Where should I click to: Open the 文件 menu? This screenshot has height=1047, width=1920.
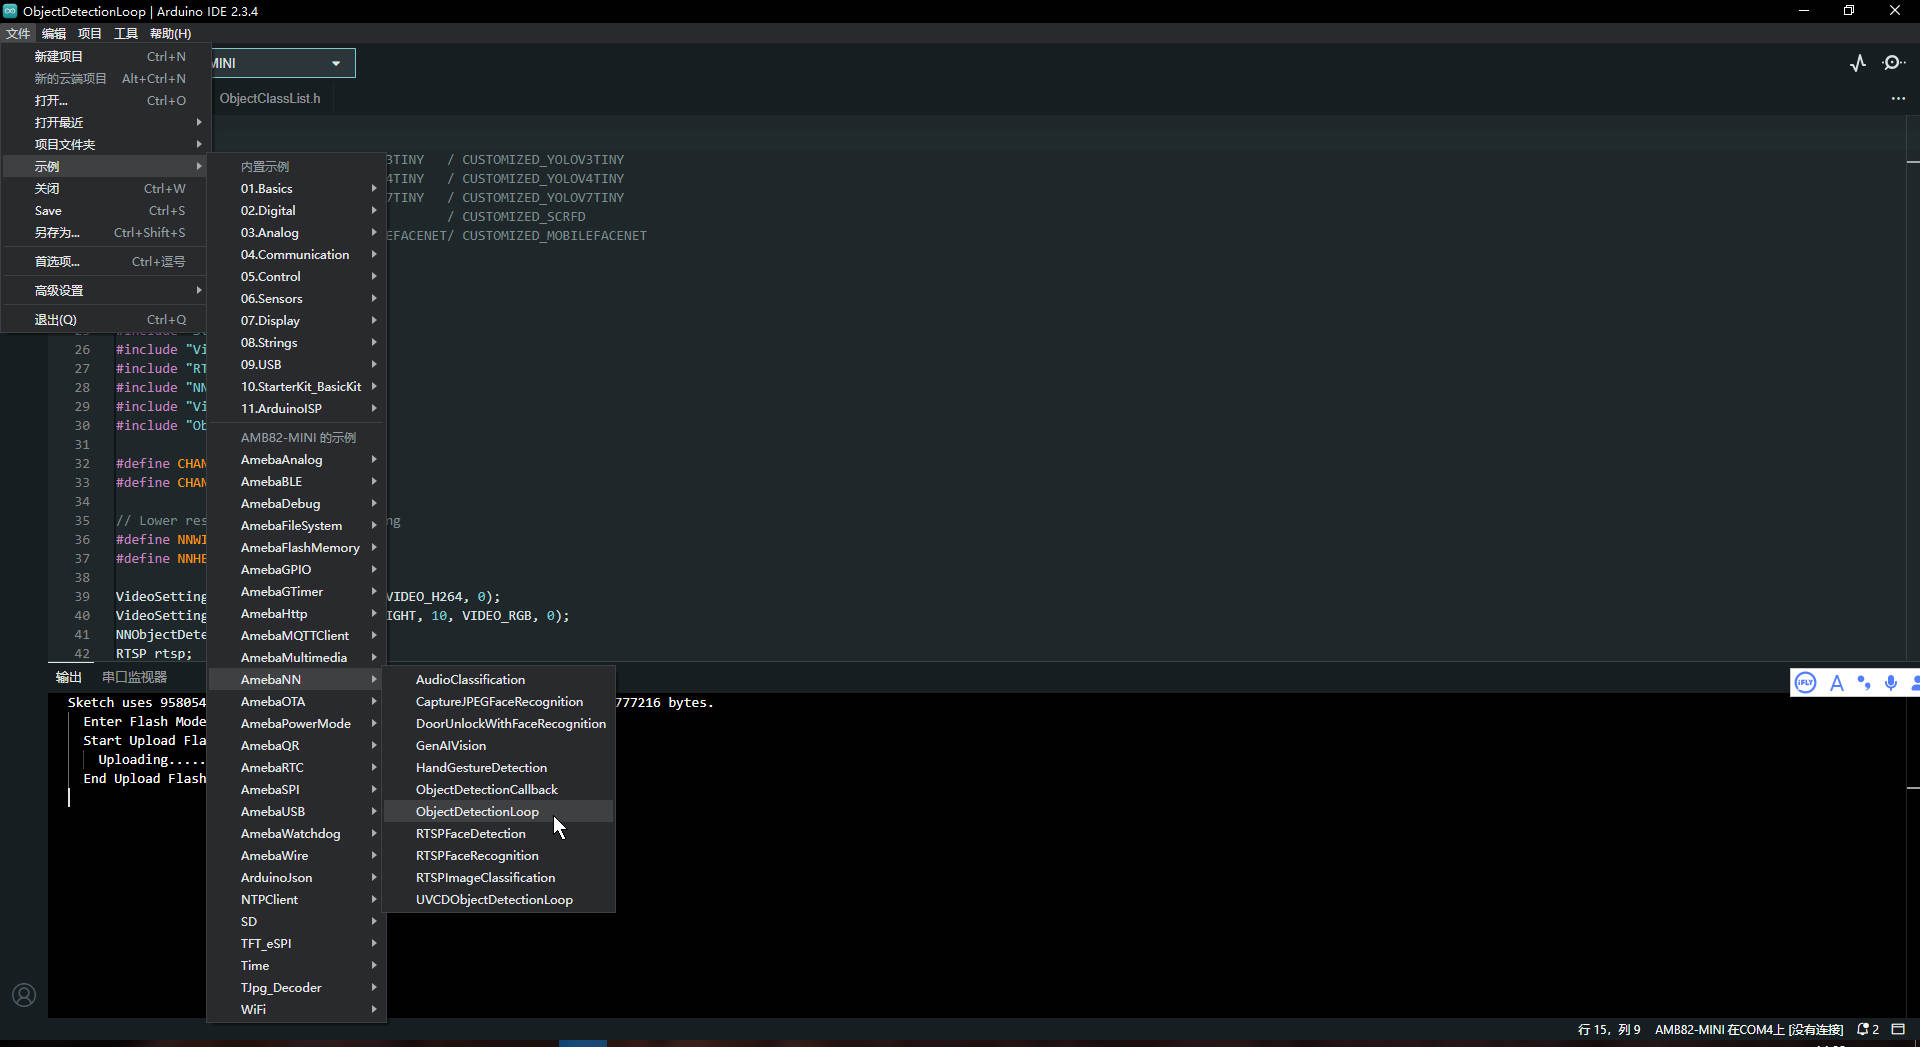(18, 33)
